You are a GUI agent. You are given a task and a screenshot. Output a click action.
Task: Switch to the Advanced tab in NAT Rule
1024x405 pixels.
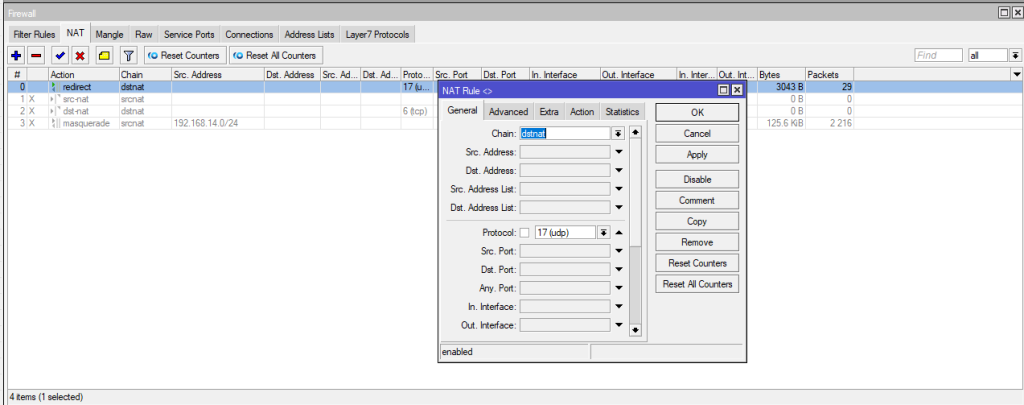click(508, 112)
